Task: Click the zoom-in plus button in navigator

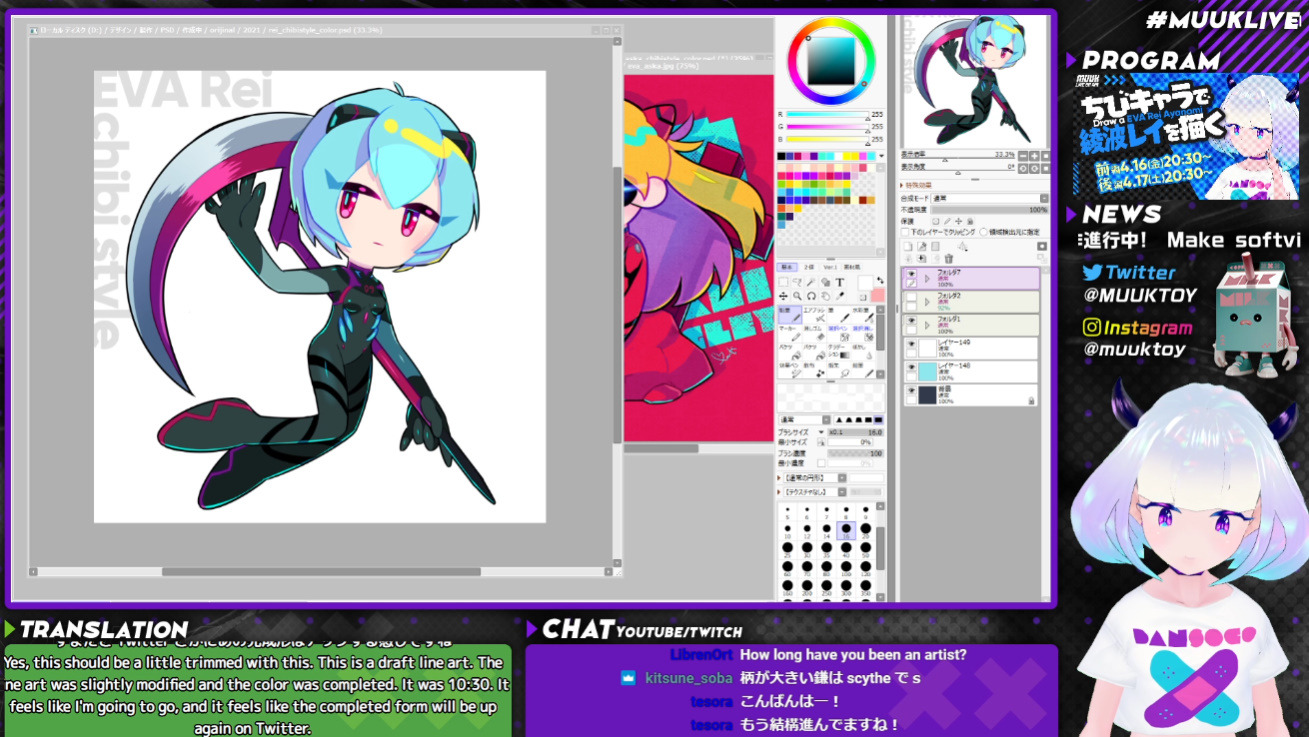Action: coord(1034,156)
